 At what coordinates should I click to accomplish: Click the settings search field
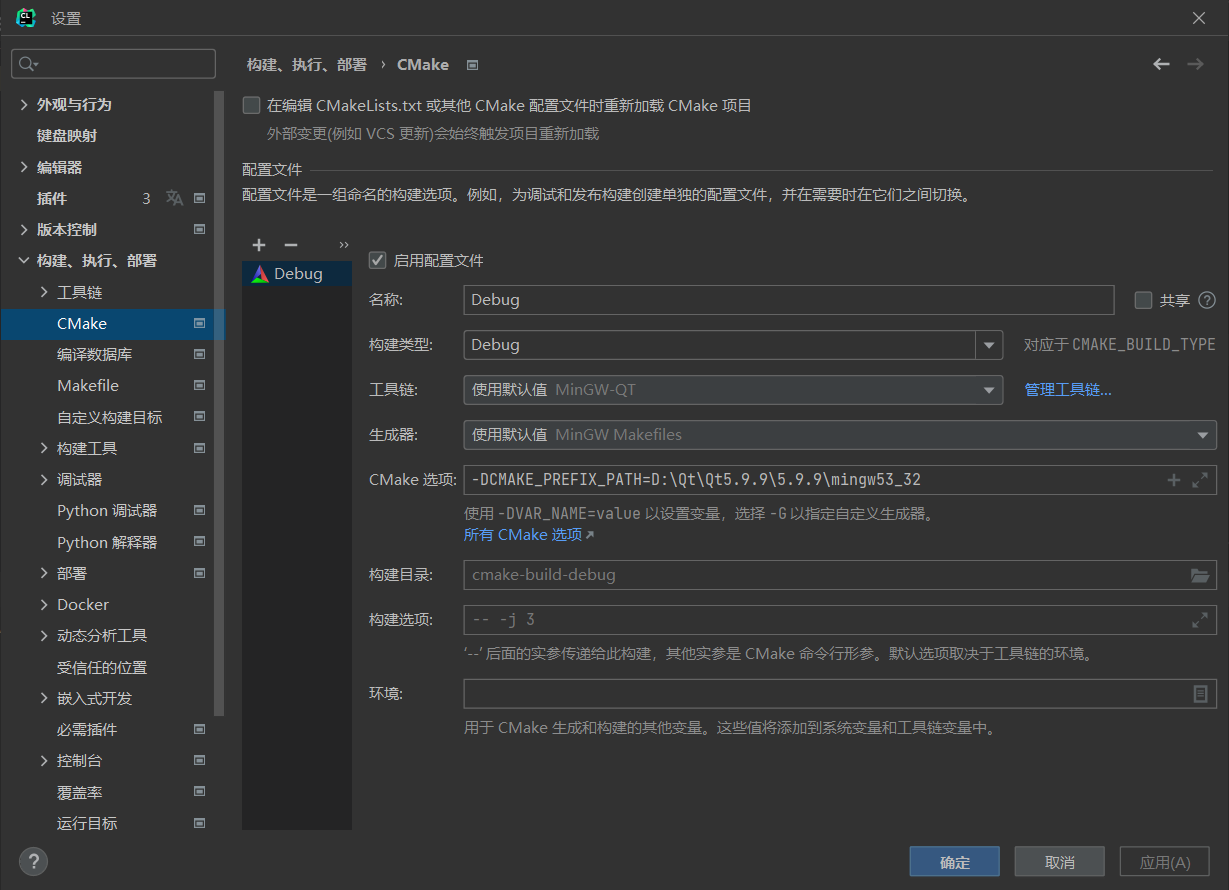(x=113, y=64)
